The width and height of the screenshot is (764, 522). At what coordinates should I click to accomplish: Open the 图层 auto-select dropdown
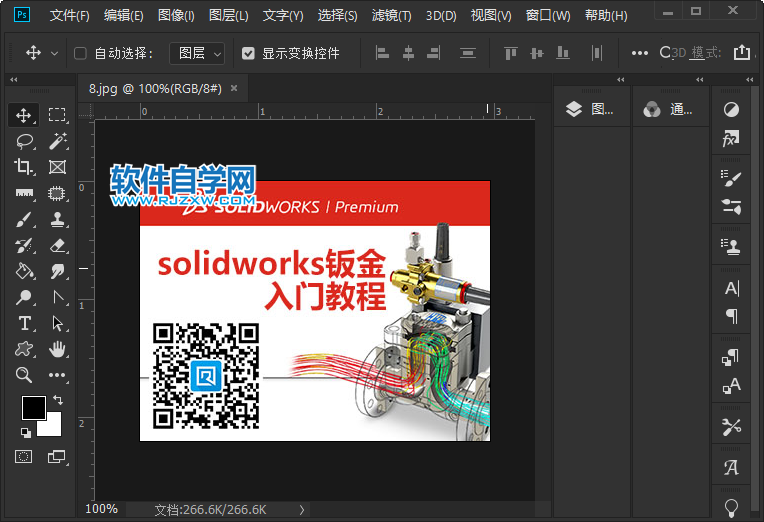coord(196,53)
